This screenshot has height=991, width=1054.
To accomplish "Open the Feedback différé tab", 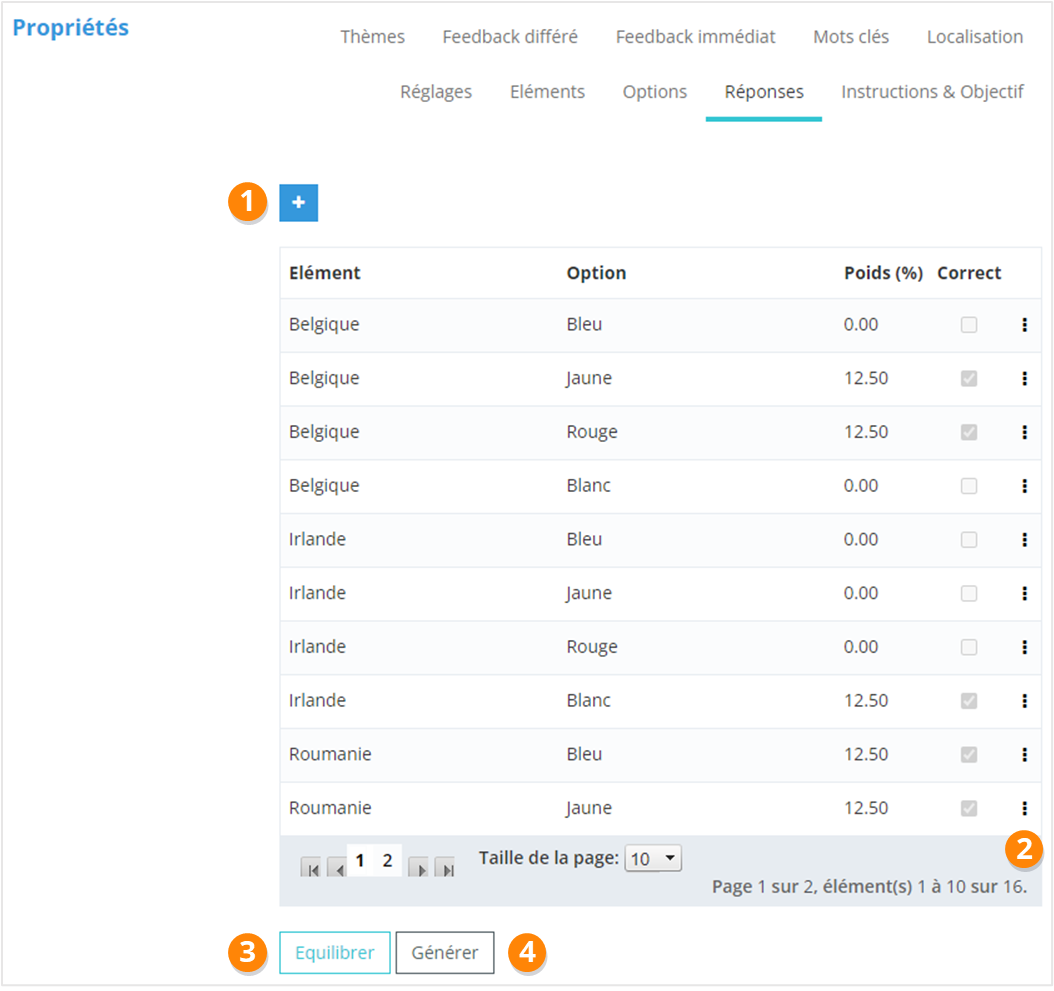I will [x=510, y=37].
